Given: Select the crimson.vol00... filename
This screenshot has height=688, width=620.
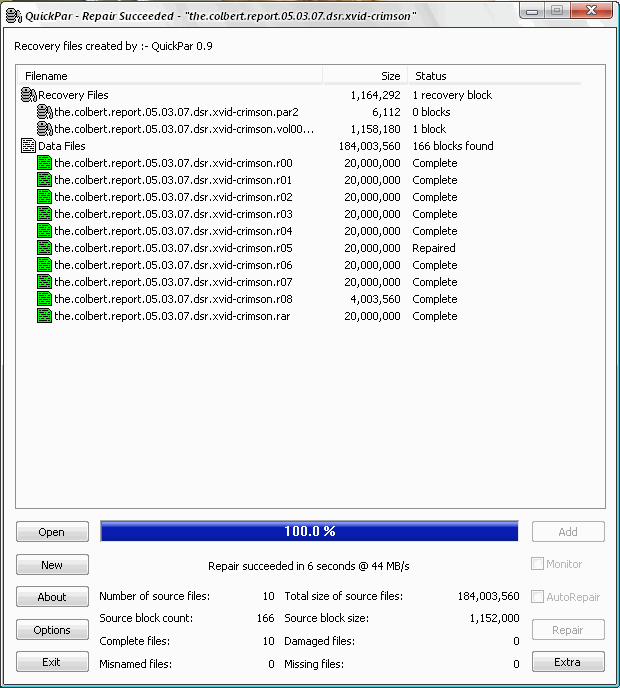Looking at the screenshot, I should [184, 129].
